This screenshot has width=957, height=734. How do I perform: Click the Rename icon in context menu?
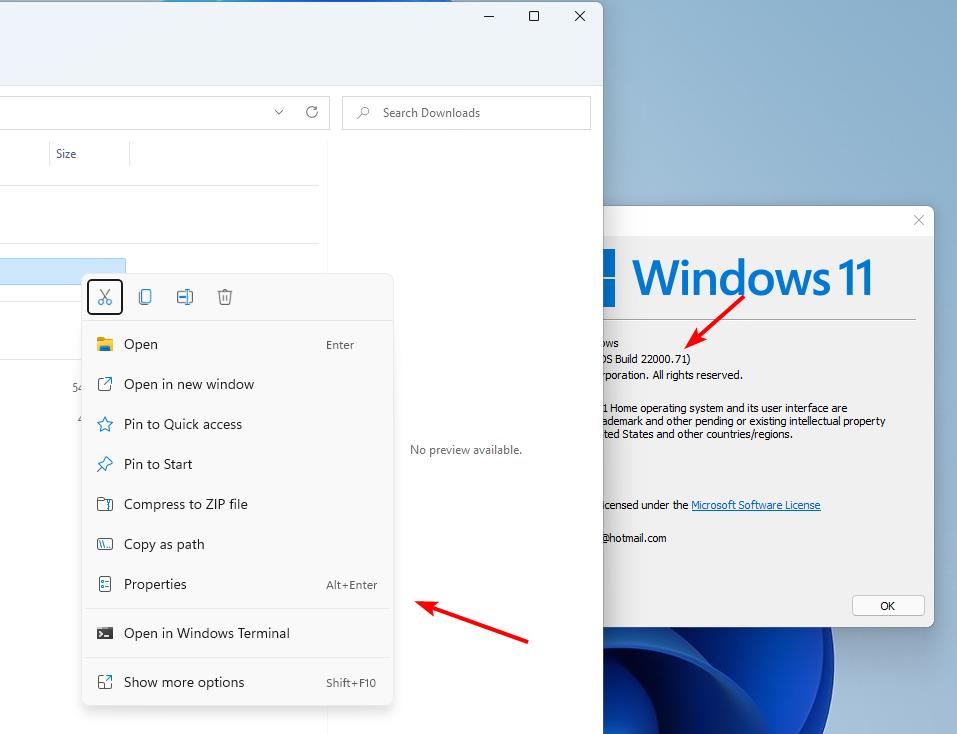pyautogui.click(x=185, y=297)
